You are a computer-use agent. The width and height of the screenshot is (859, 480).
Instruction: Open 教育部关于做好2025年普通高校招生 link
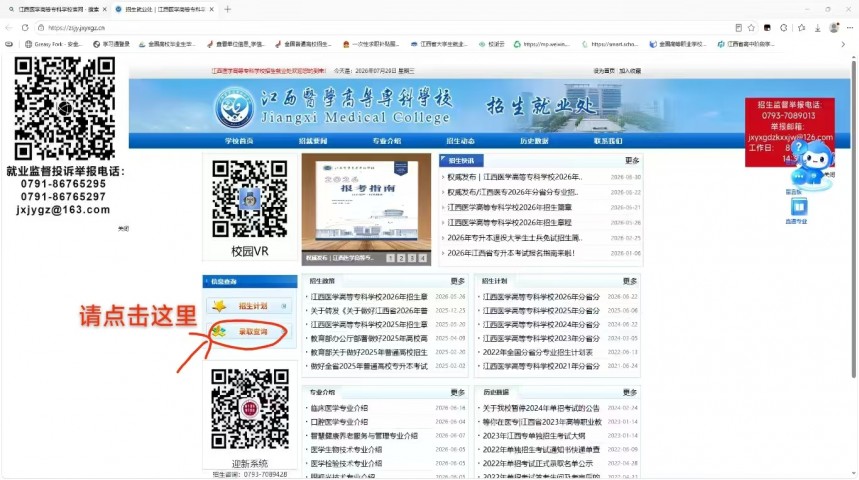[369, 352]
